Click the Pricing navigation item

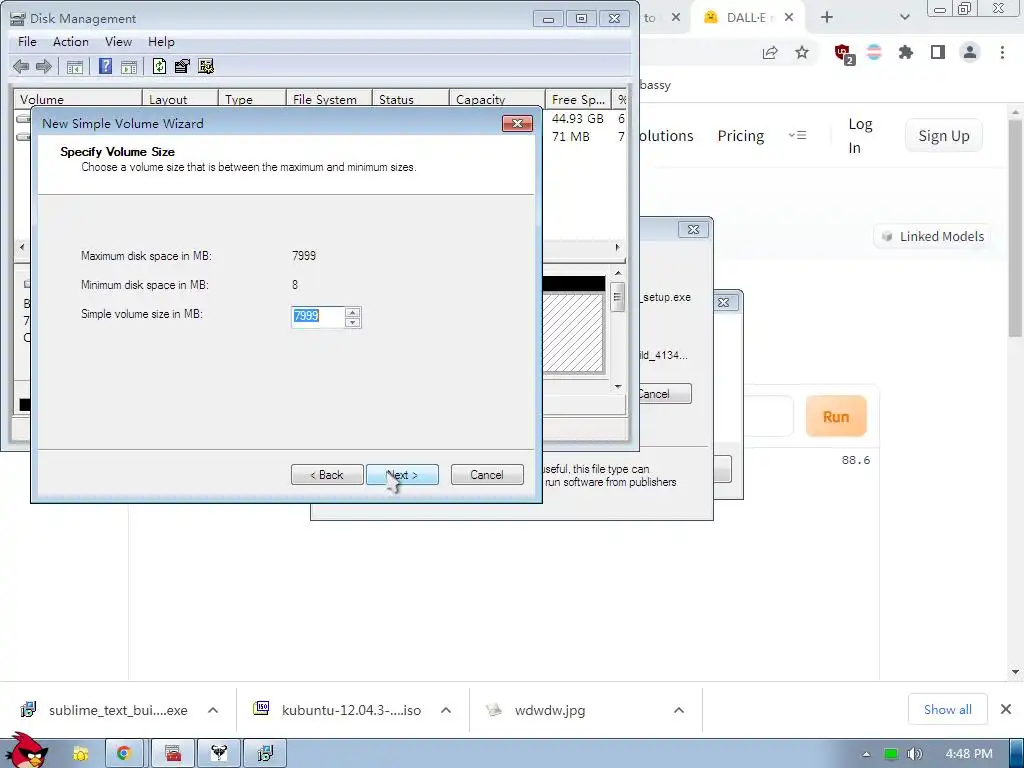pos(741,136)
